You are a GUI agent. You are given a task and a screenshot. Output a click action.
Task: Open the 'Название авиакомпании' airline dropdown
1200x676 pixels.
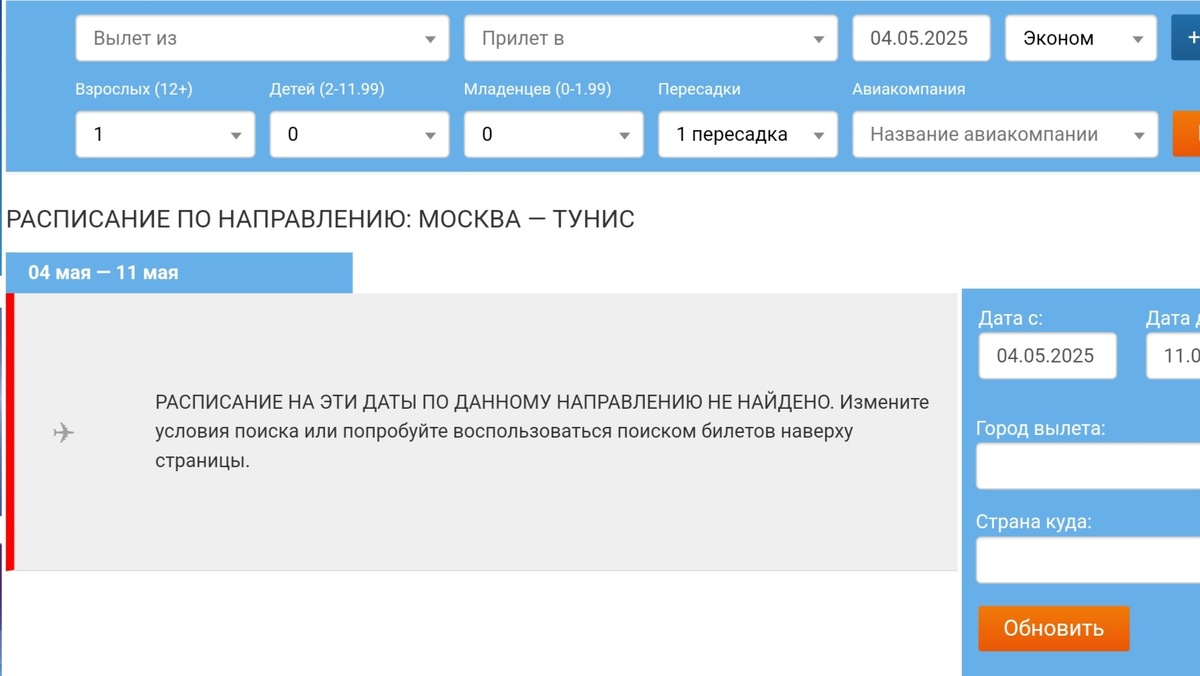[x=1004, y=134]
